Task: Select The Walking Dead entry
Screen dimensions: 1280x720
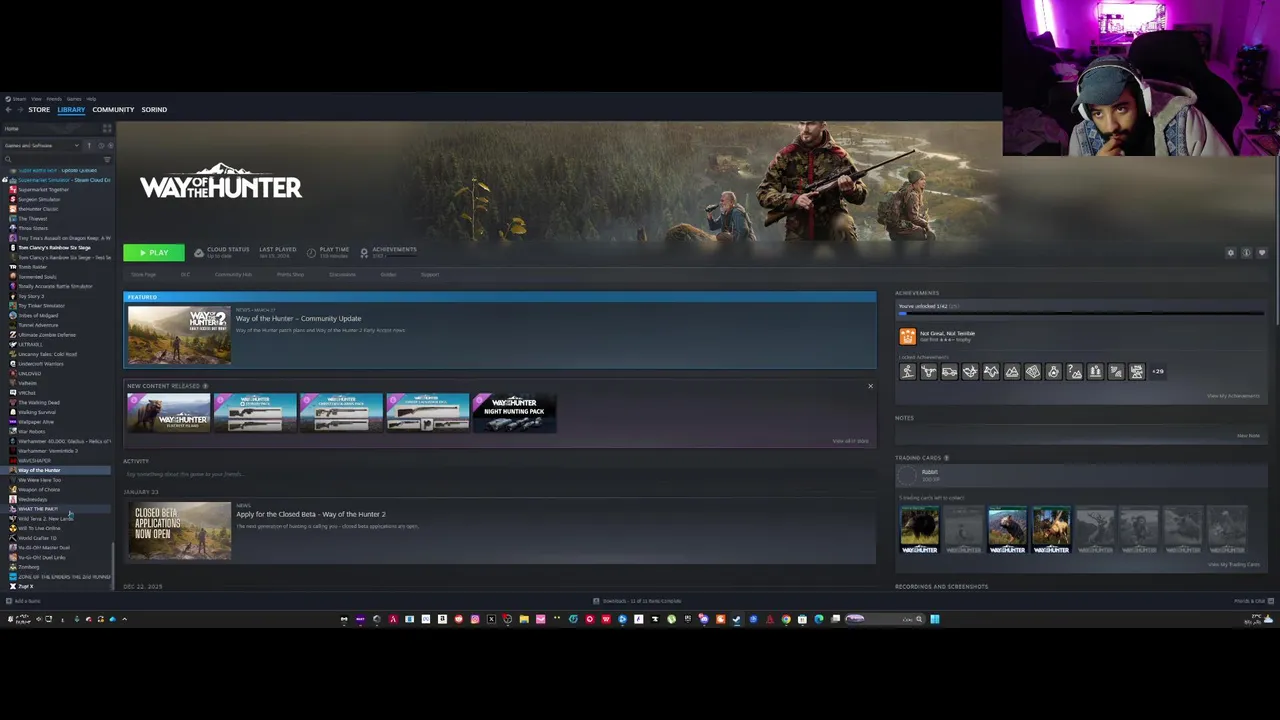Action: click(x=39, y=402)
